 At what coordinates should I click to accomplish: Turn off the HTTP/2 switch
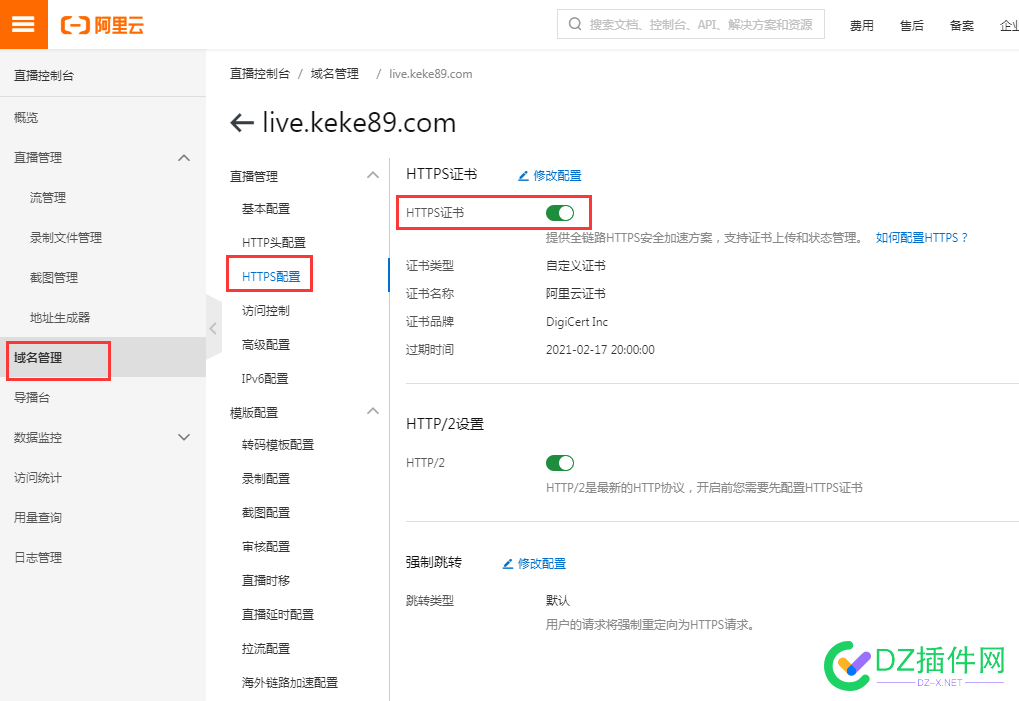pyautogui.click(x=560, y=463)
